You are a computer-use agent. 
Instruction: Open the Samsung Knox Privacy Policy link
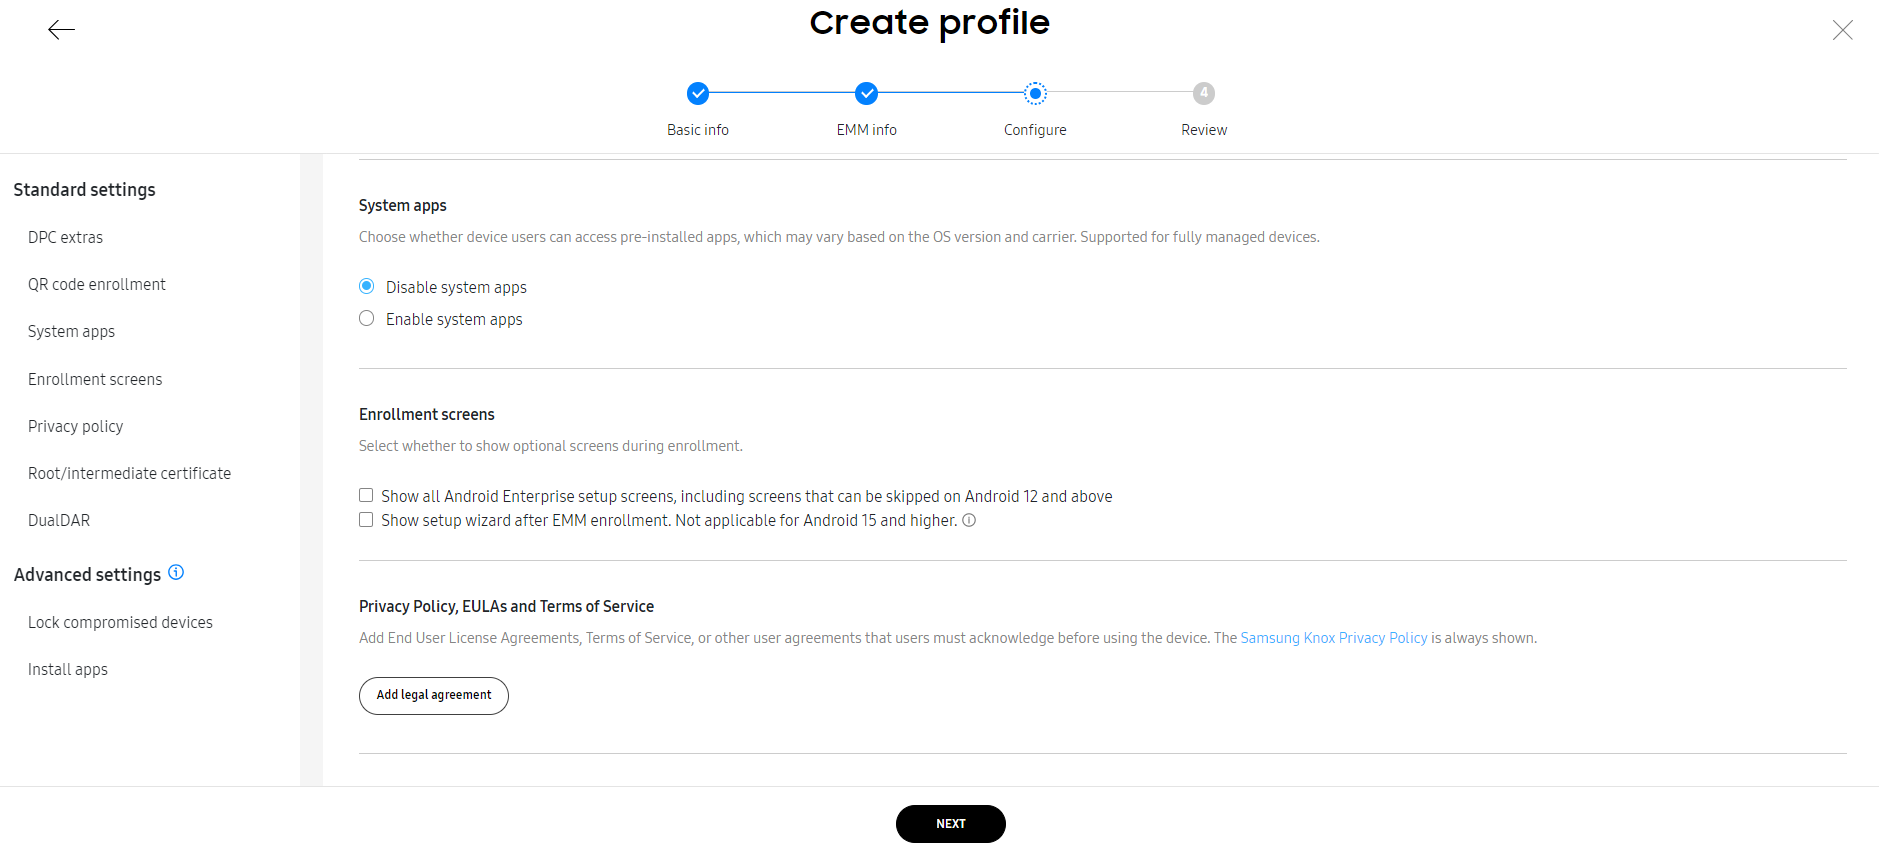[x=1334, y=638]
